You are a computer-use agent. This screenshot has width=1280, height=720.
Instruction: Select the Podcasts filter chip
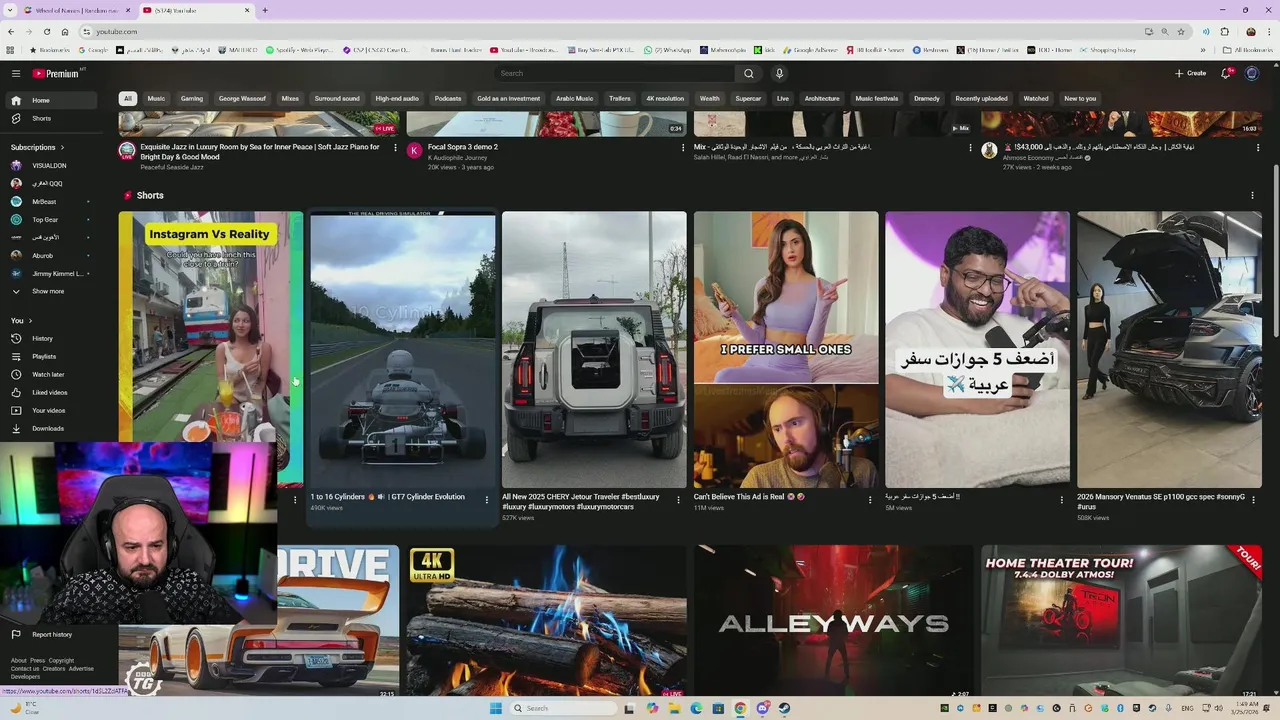[x=448, y=98]
